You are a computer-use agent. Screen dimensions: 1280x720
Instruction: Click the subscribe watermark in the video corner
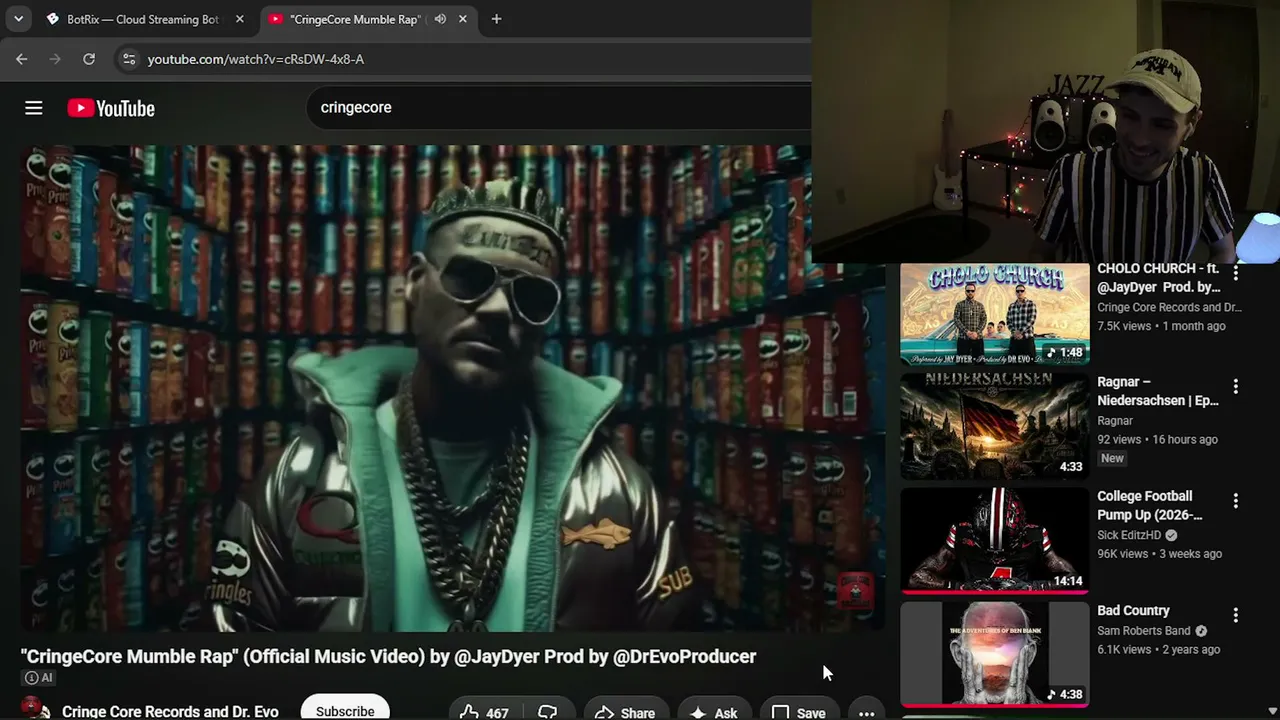coord(855,591)
